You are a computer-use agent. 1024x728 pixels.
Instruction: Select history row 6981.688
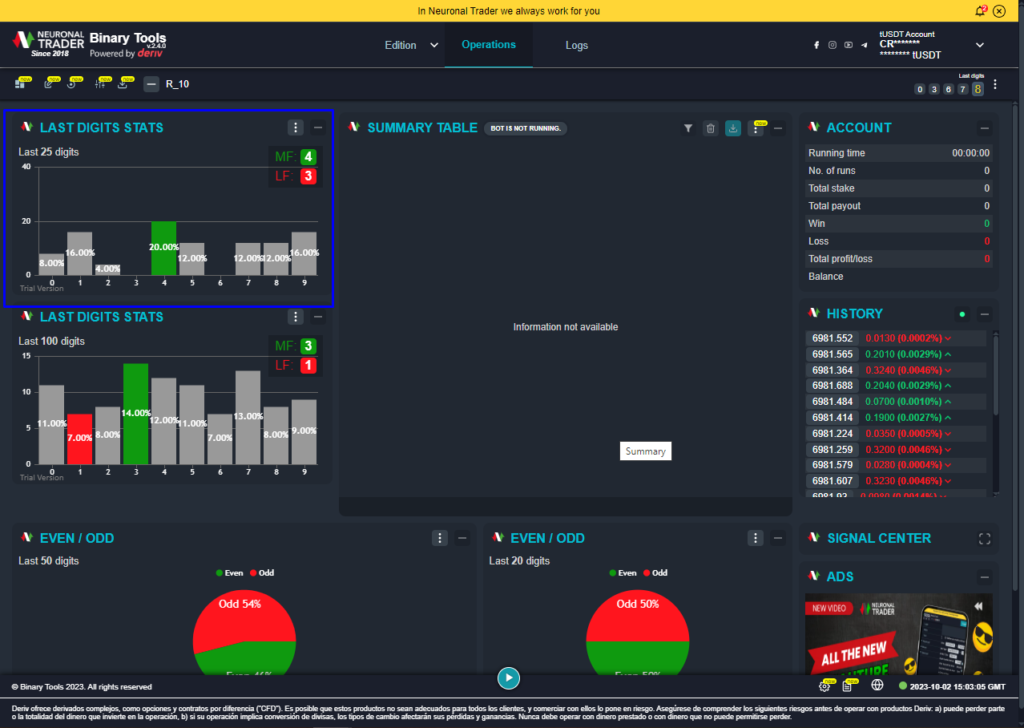click(x=895, y=386)
